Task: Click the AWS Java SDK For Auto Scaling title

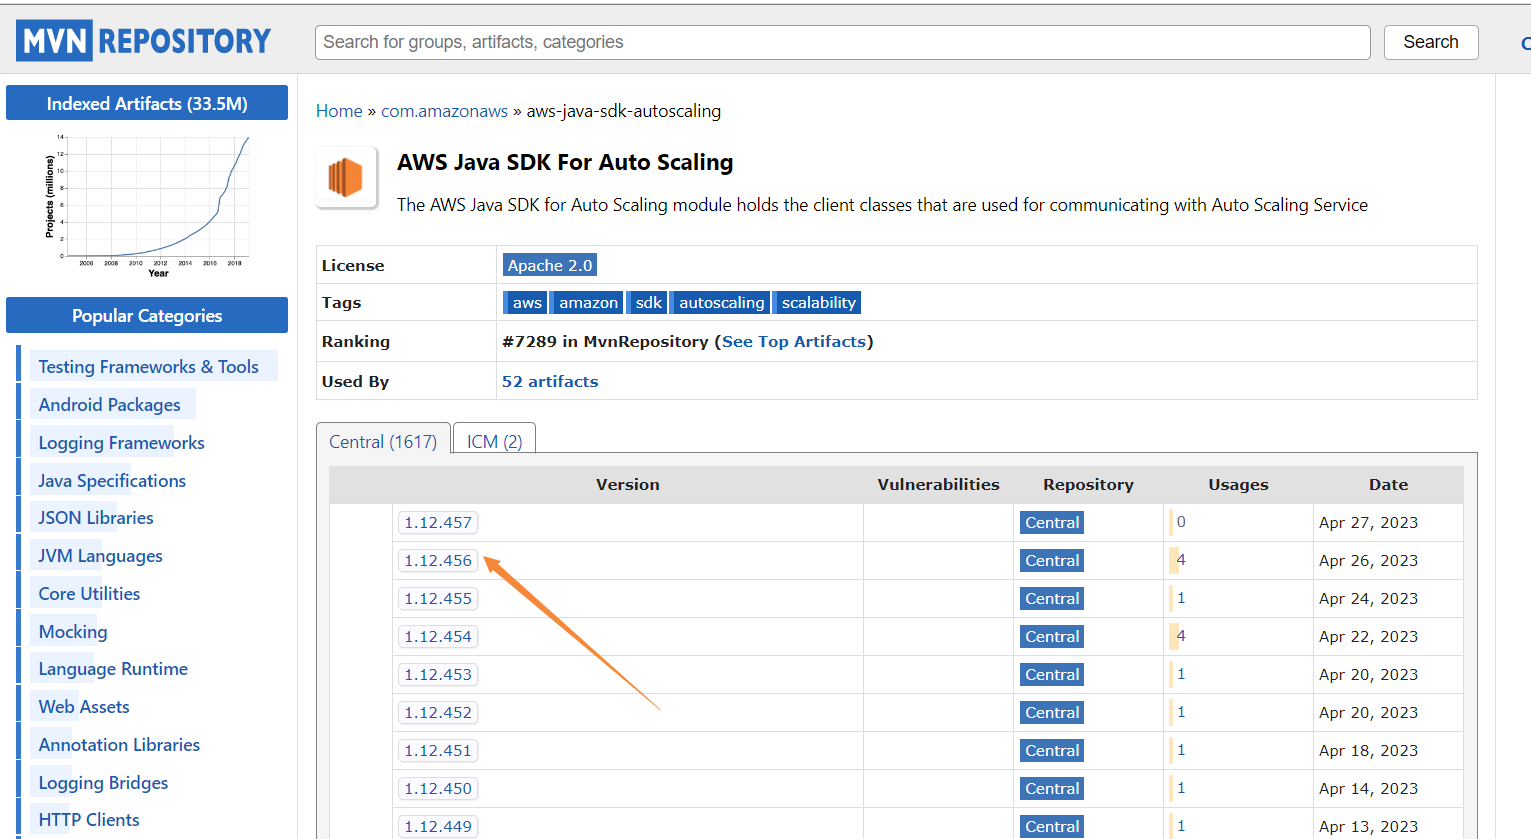Action: coord(565,162)
